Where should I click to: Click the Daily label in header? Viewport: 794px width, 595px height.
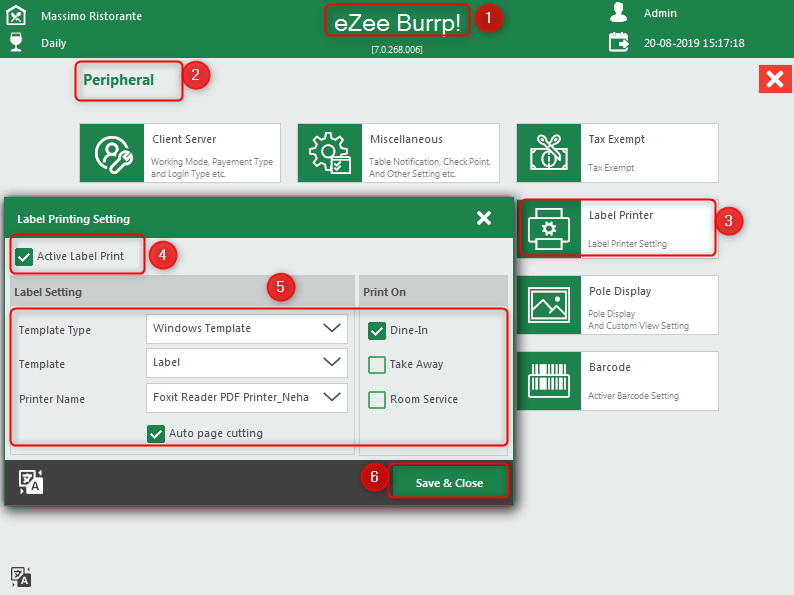click(x=54, y=43)
